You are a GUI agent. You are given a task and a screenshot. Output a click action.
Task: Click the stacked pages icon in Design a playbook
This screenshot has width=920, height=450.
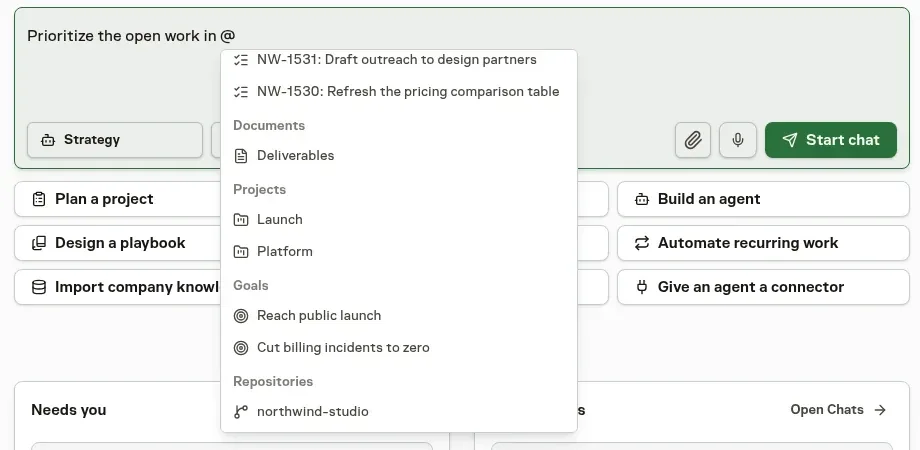pos(39,243)
